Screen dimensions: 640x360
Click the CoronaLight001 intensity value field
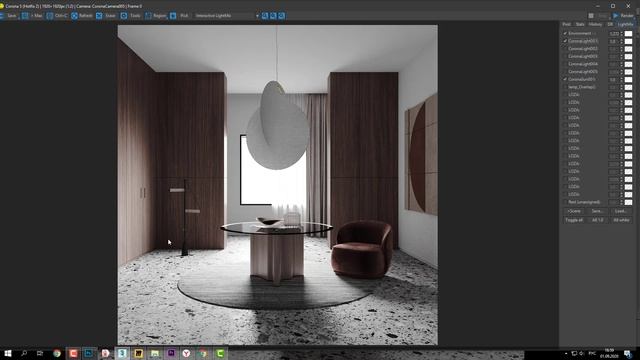pos(614,41)
